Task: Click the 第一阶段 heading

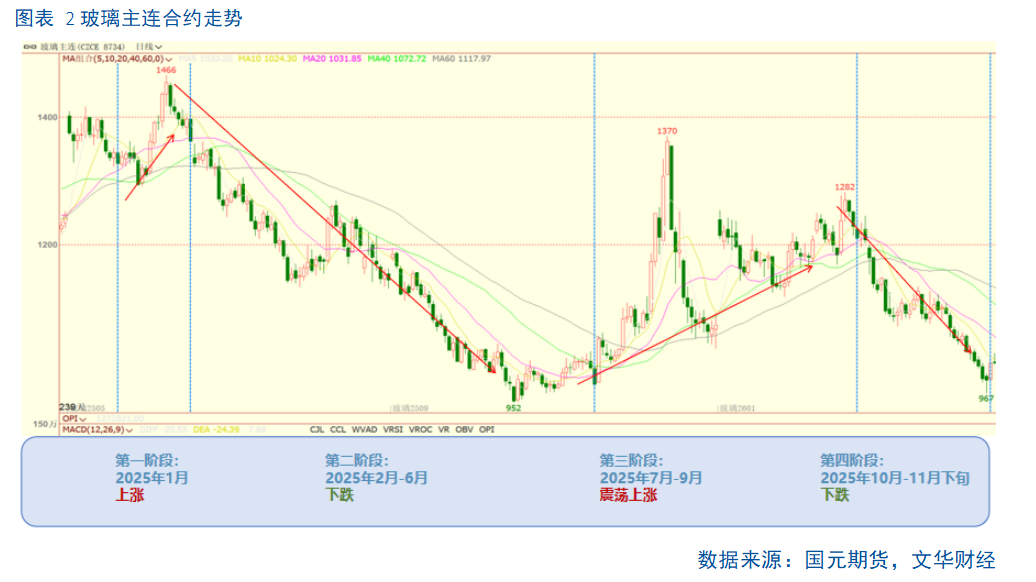Action: click(147, 460)
